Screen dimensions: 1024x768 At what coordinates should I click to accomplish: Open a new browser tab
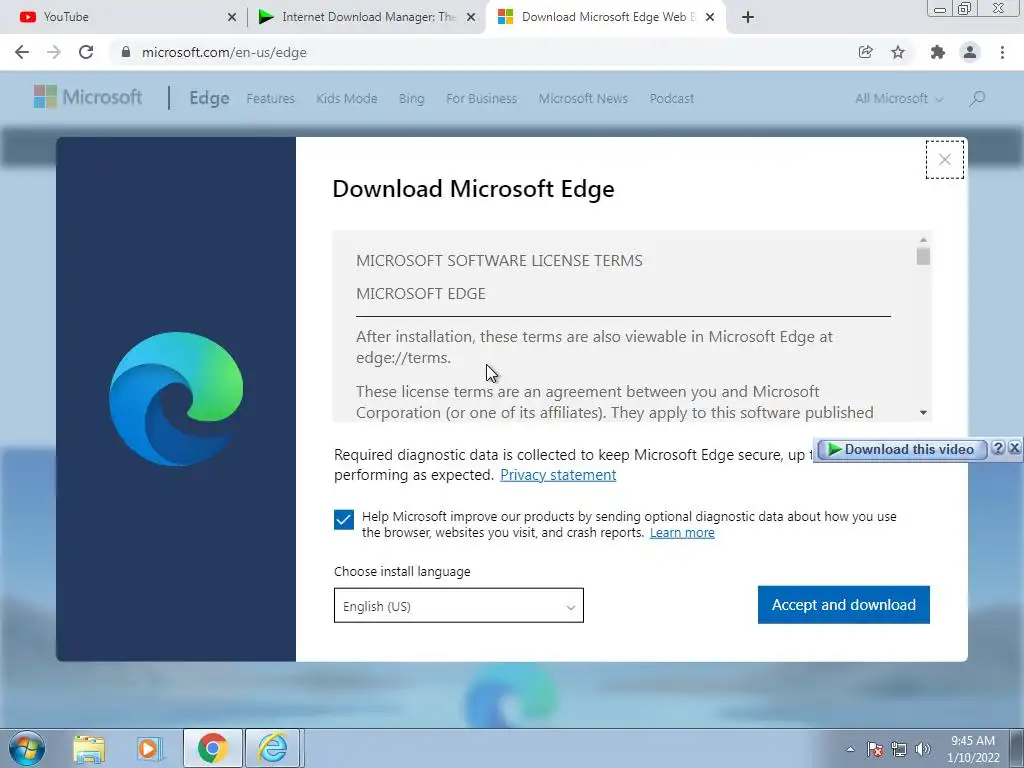pos(748,17)
